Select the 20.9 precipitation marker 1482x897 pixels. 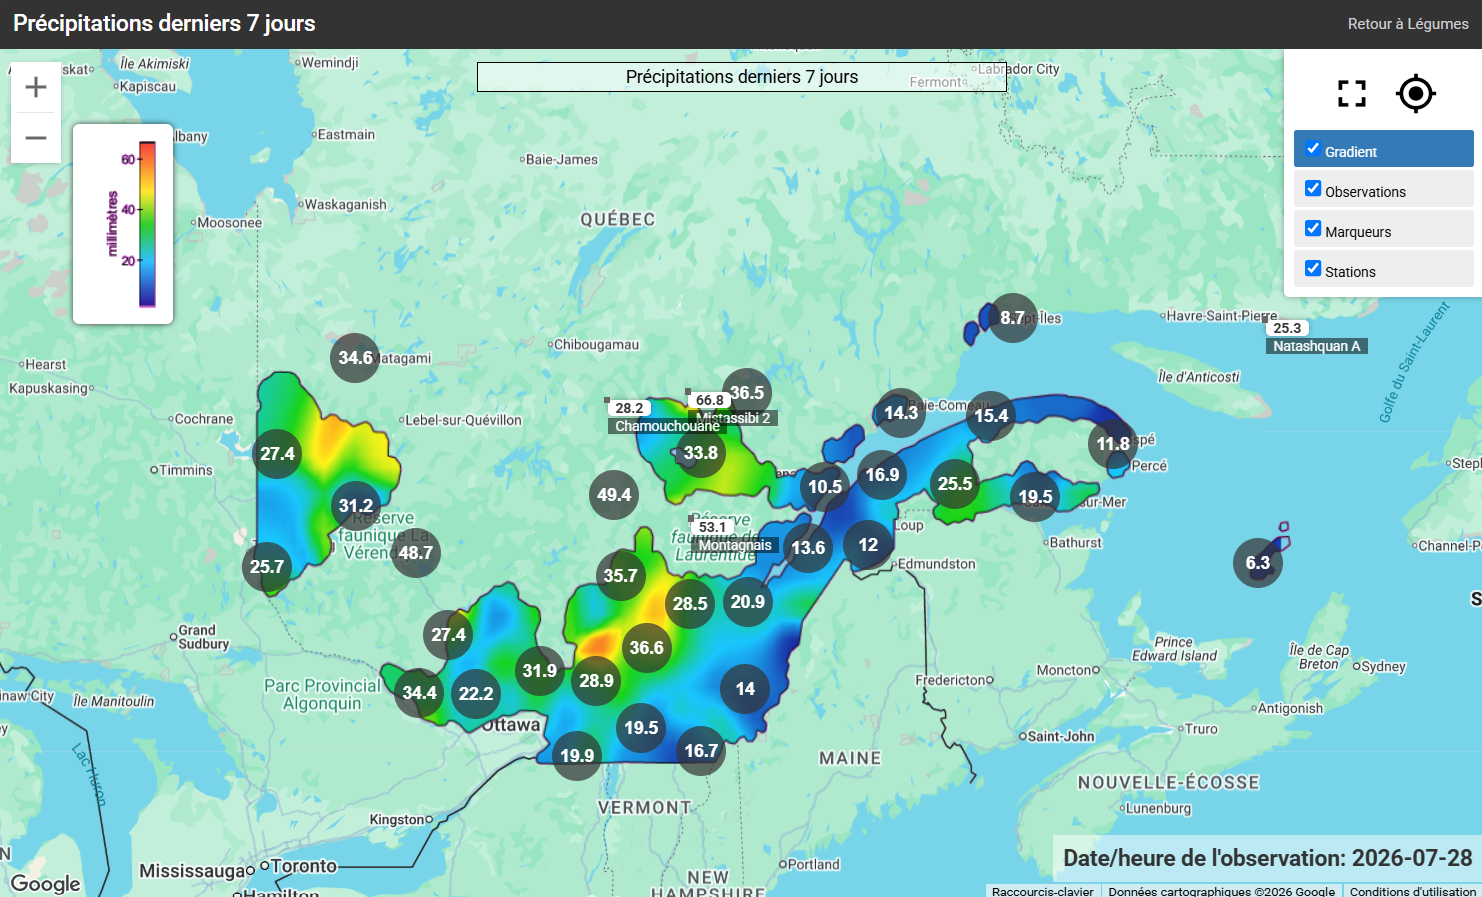(x=748, y=602)
